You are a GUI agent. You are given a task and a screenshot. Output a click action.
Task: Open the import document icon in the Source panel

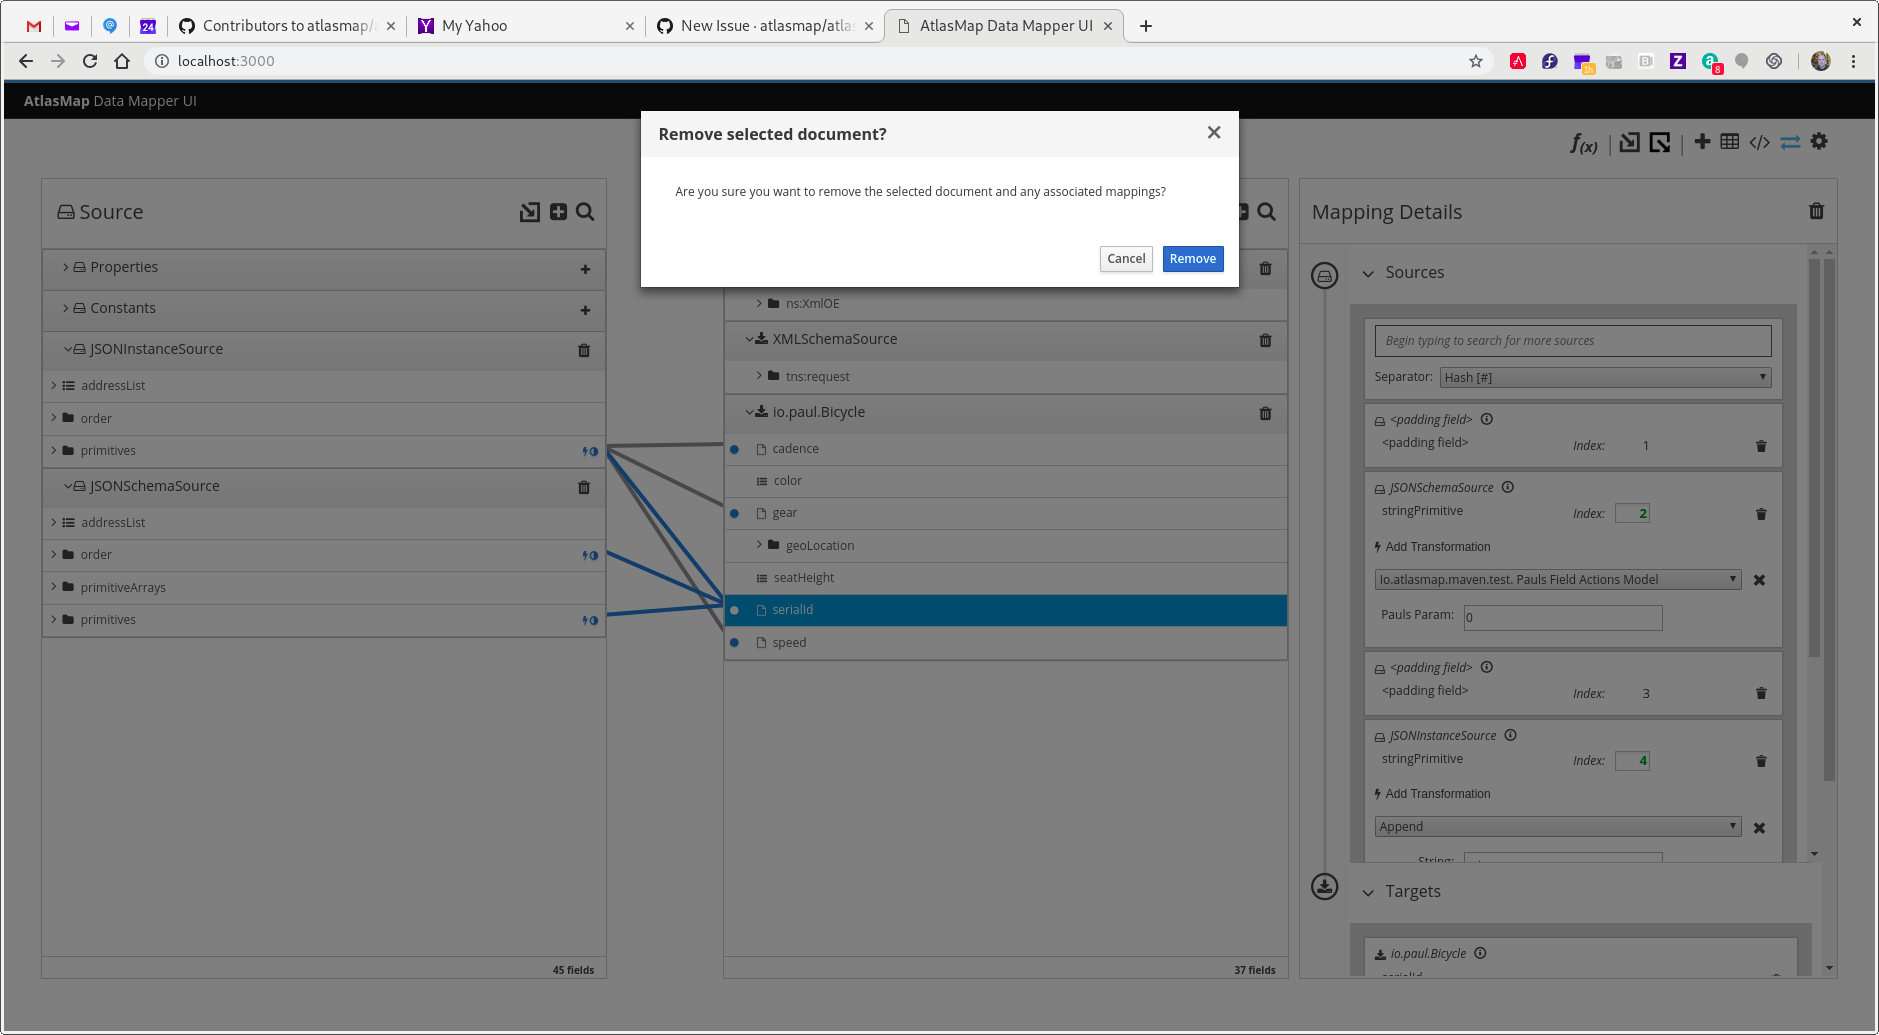[x=529, y=212]
